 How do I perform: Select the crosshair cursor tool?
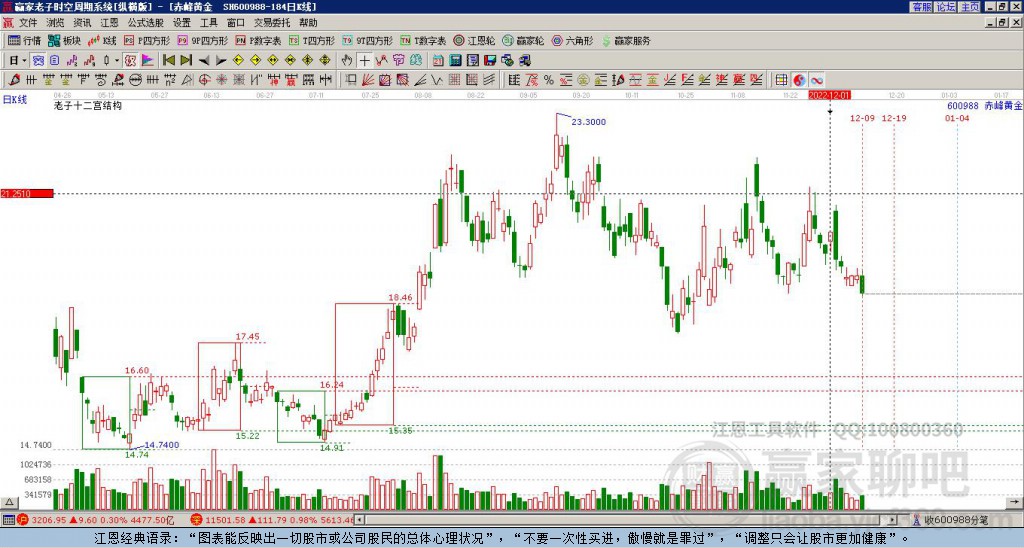click(365, 60)
